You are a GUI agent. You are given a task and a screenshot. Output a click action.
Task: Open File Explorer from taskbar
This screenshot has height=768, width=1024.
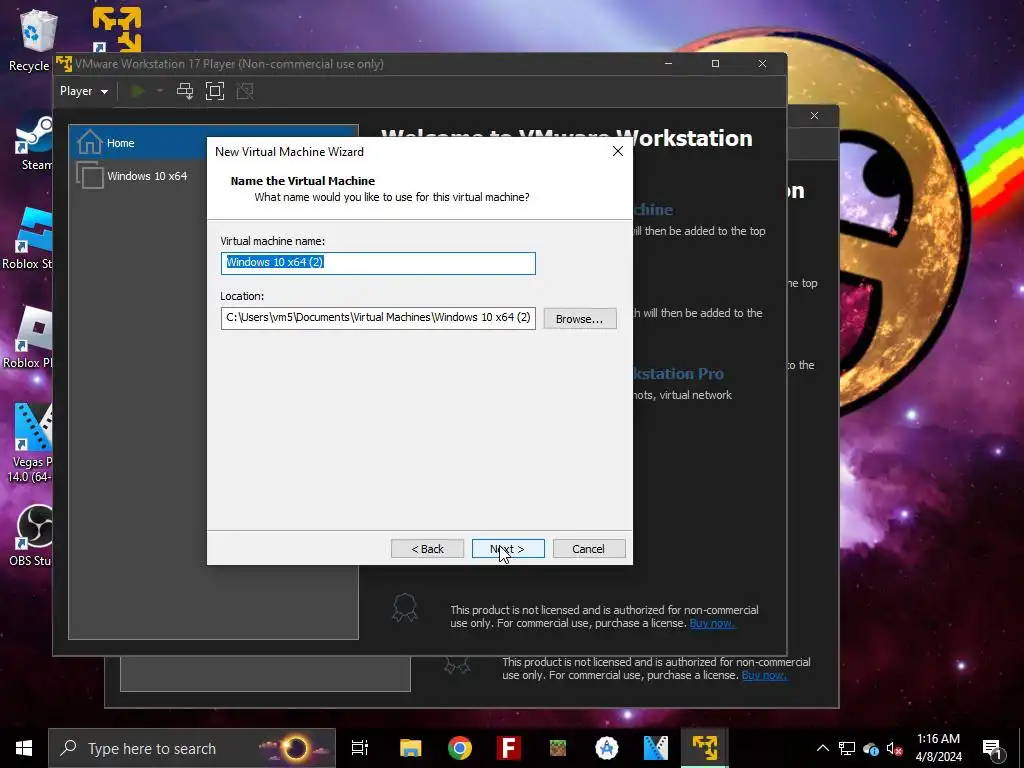click(x=410, y=748)
